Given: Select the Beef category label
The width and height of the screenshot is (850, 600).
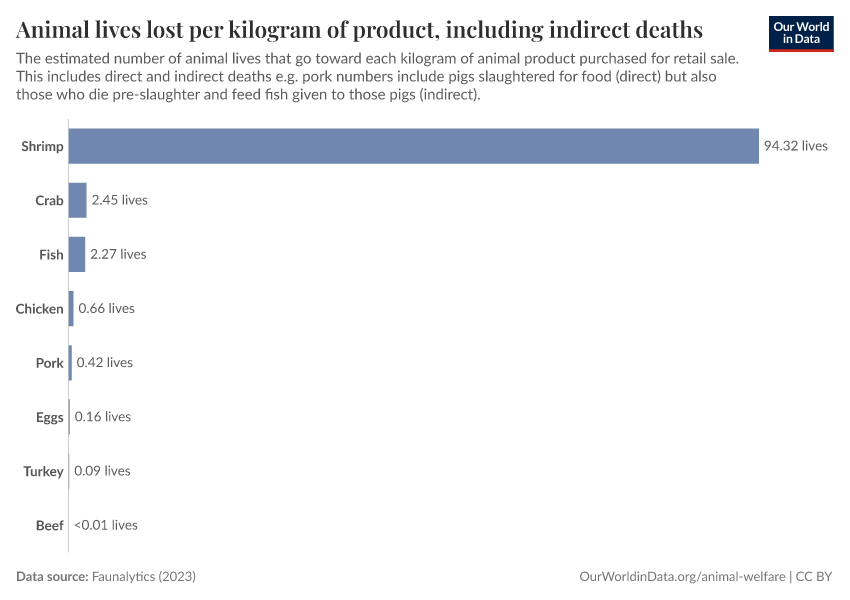Looking at the screenshot, I should 49,525.
